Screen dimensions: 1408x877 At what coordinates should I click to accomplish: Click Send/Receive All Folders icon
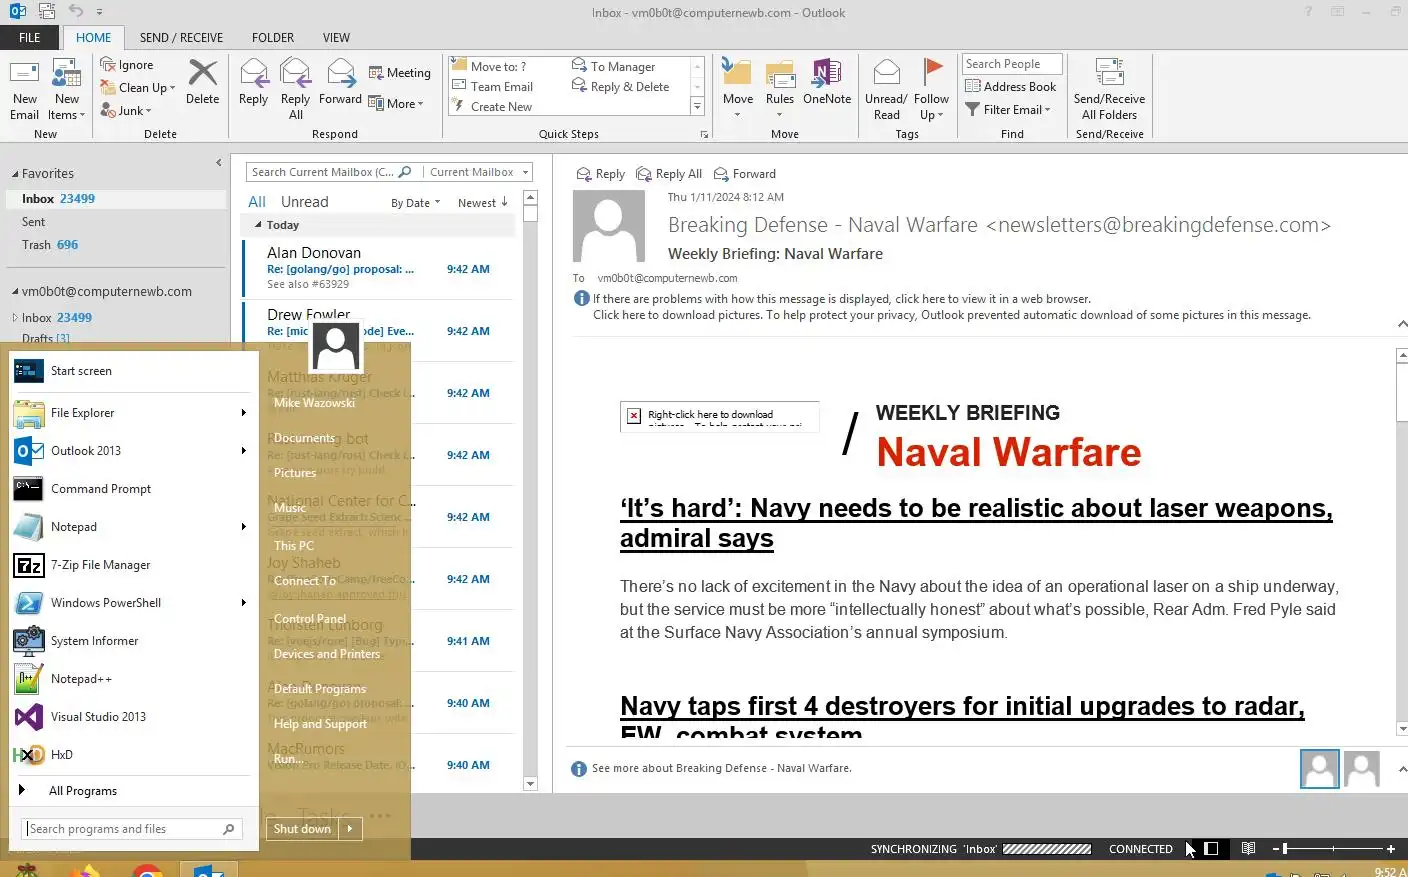[x=1109, y=89]
